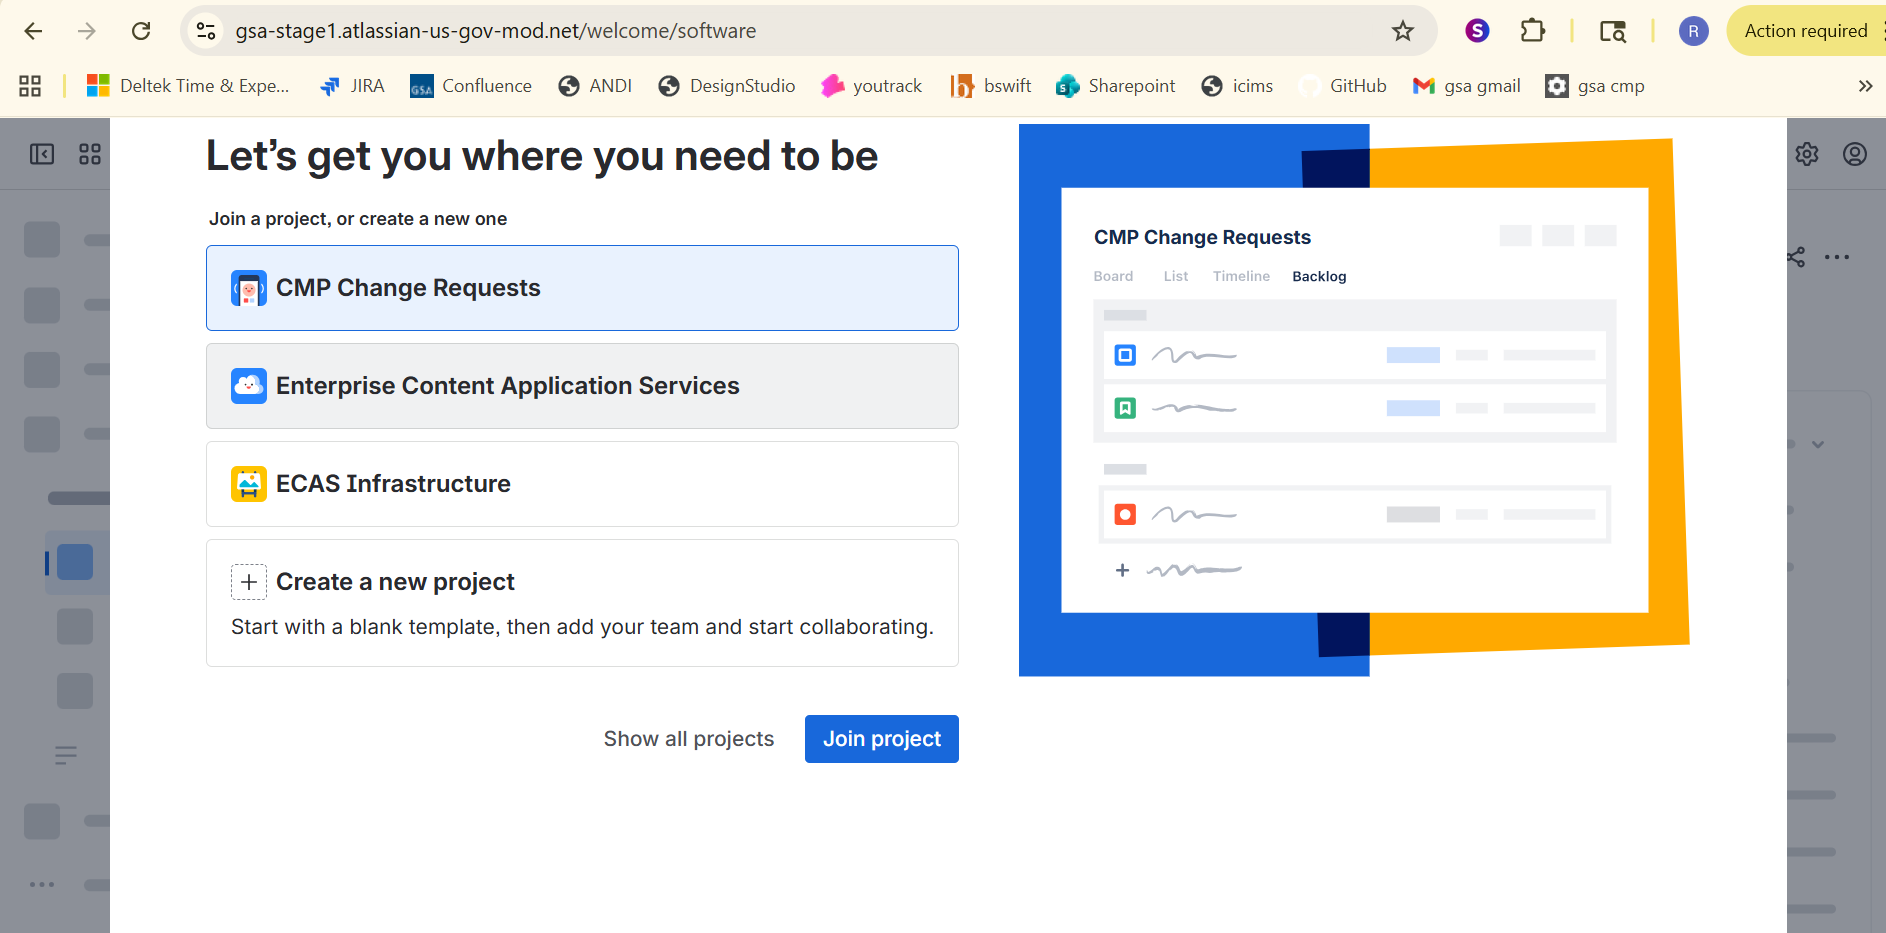The width and height of the screenshot is (1886, 933).
Task: Open the DesignStudio bookmark
Action: point(727,86)
